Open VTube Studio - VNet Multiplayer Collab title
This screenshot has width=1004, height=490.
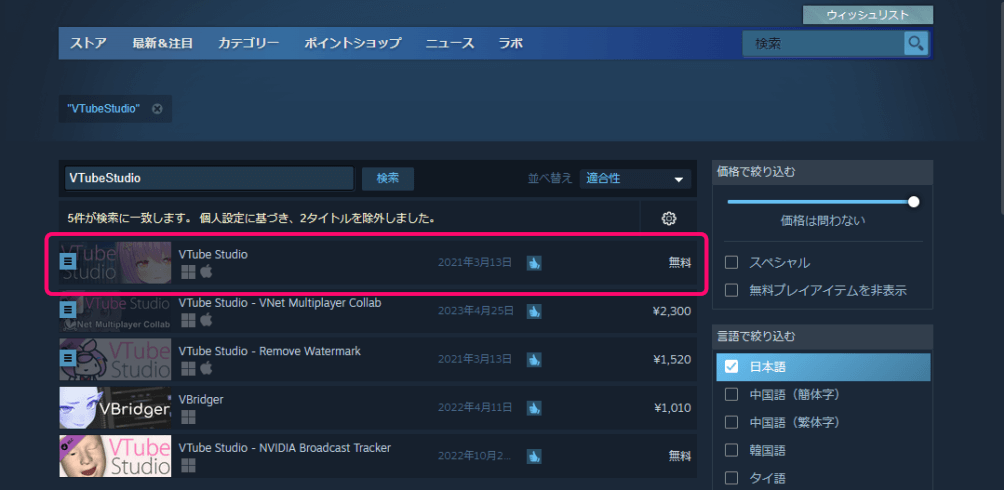point(280,303)
